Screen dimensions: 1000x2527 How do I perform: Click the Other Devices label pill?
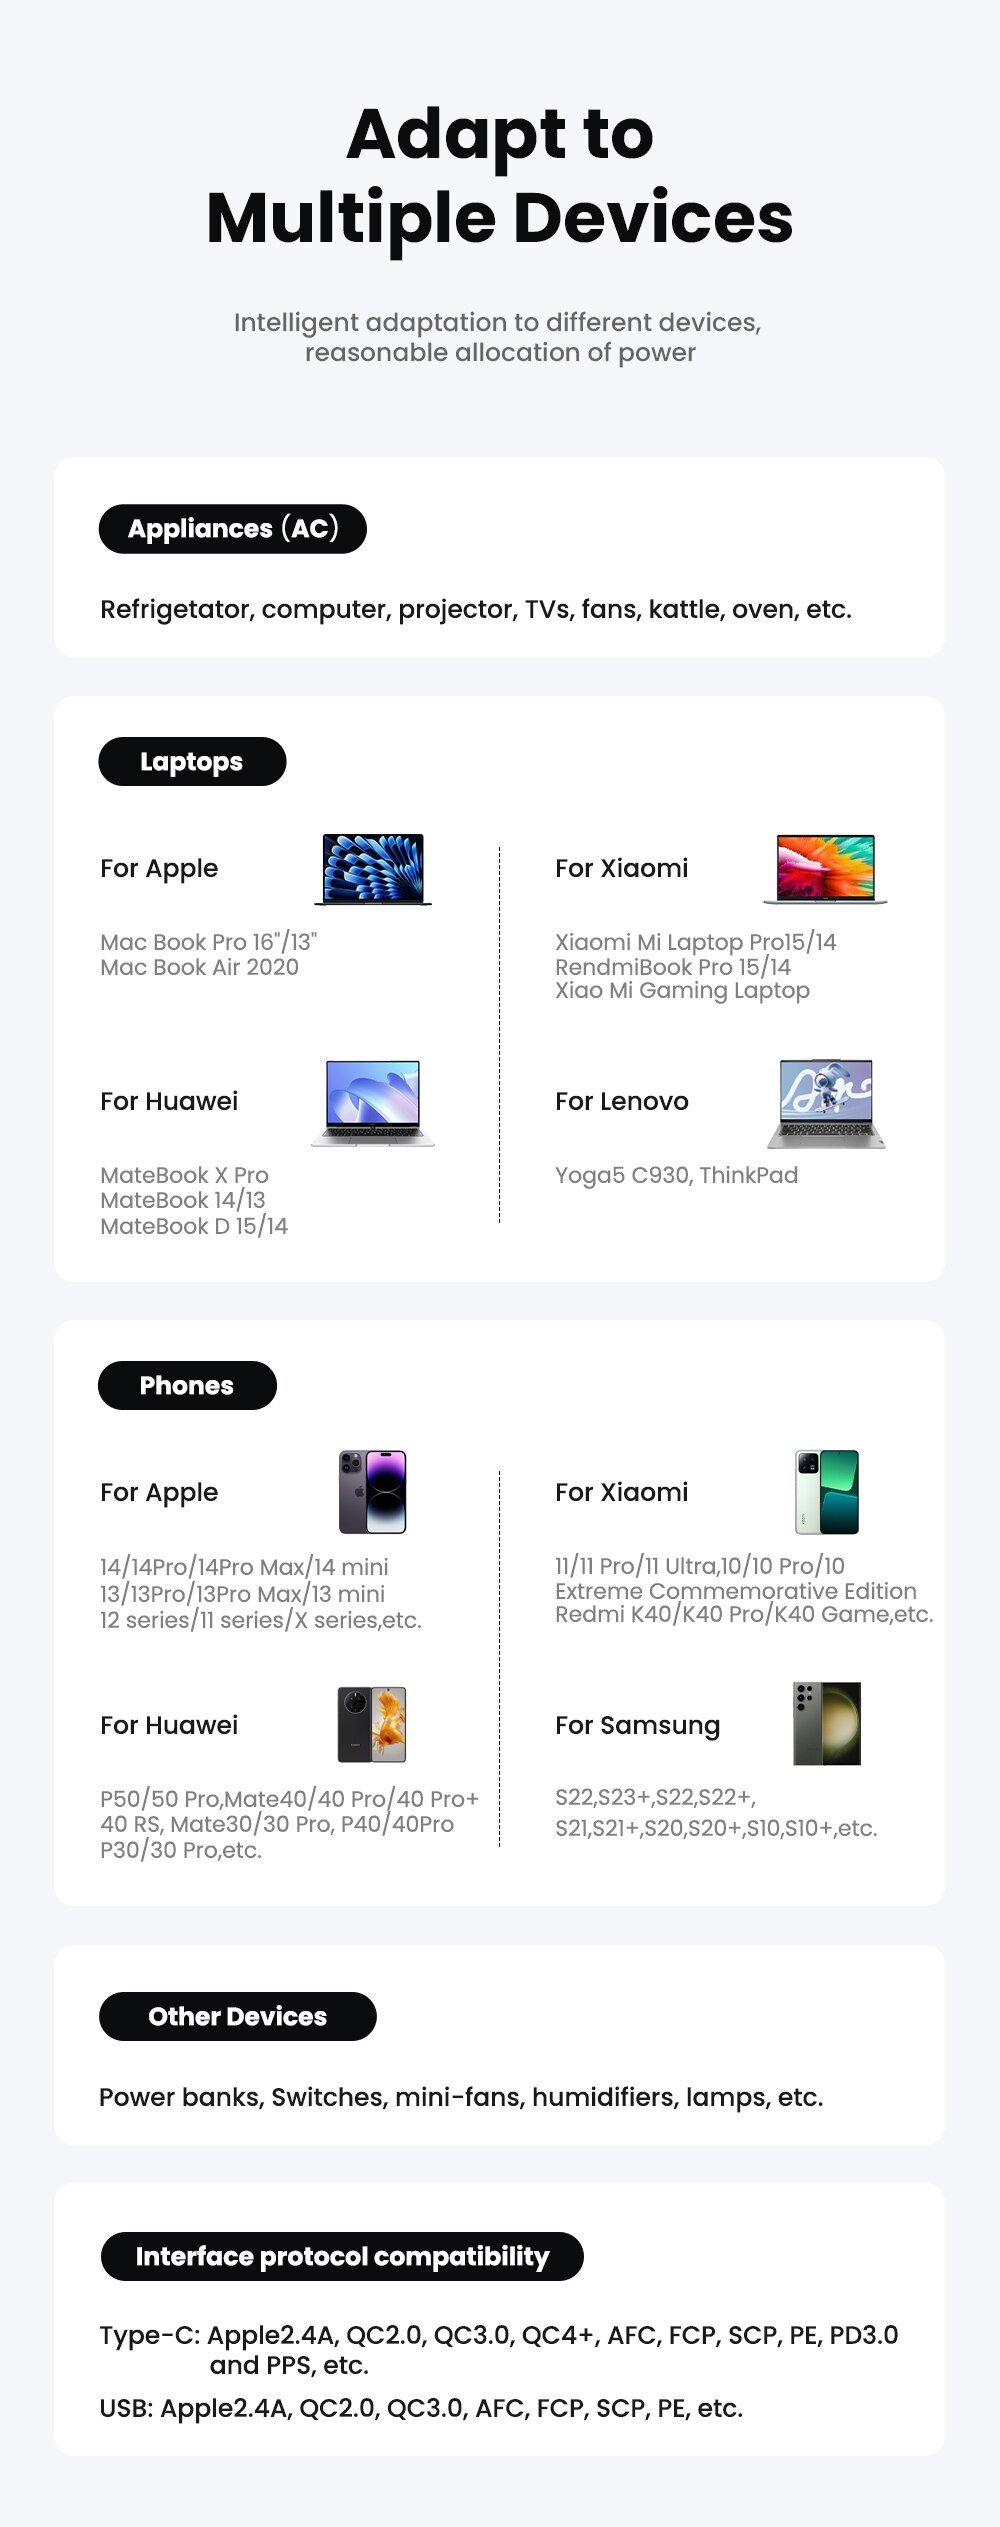[x=238, y=2016]
